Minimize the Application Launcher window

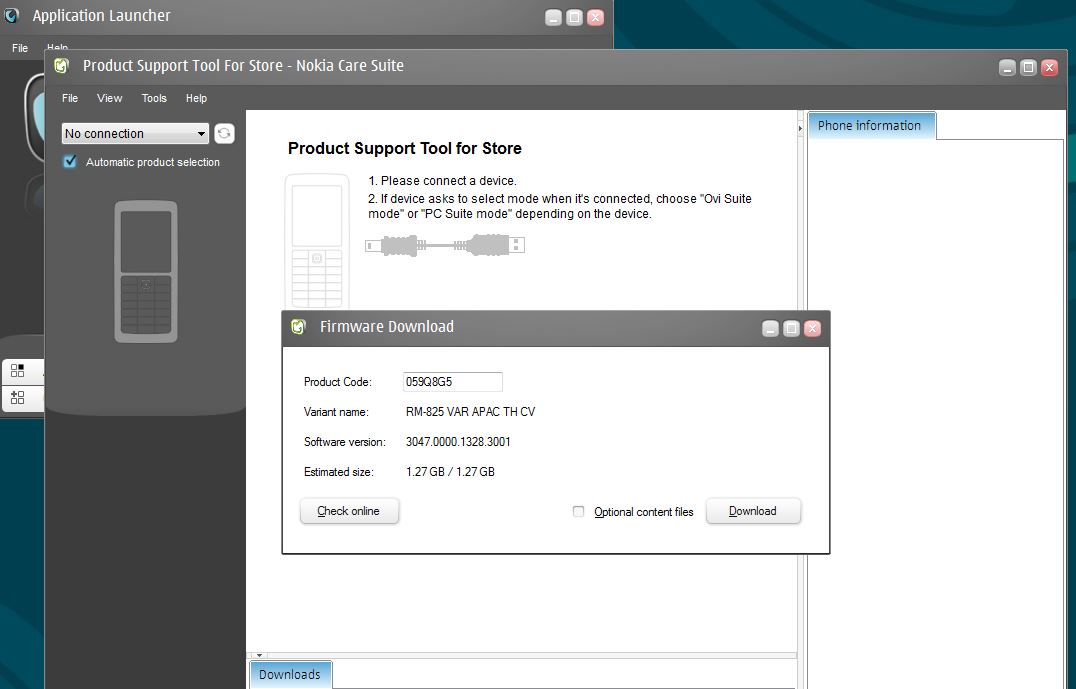(554, 18)
